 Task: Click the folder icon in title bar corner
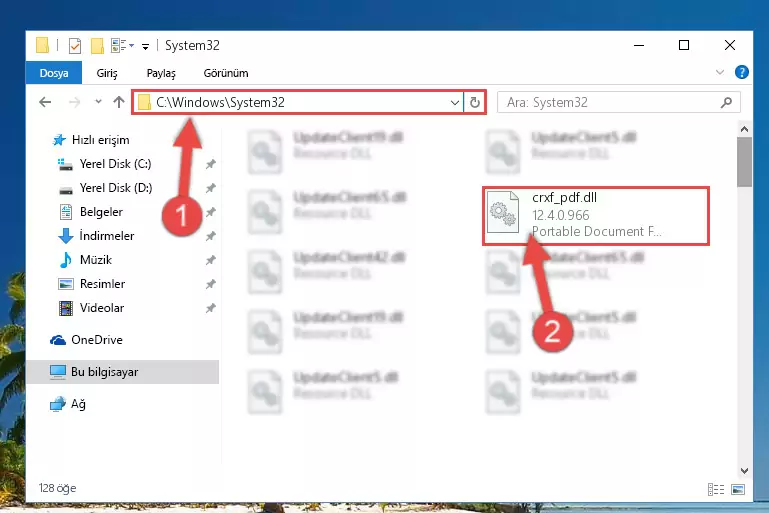[x=42, y=45]
